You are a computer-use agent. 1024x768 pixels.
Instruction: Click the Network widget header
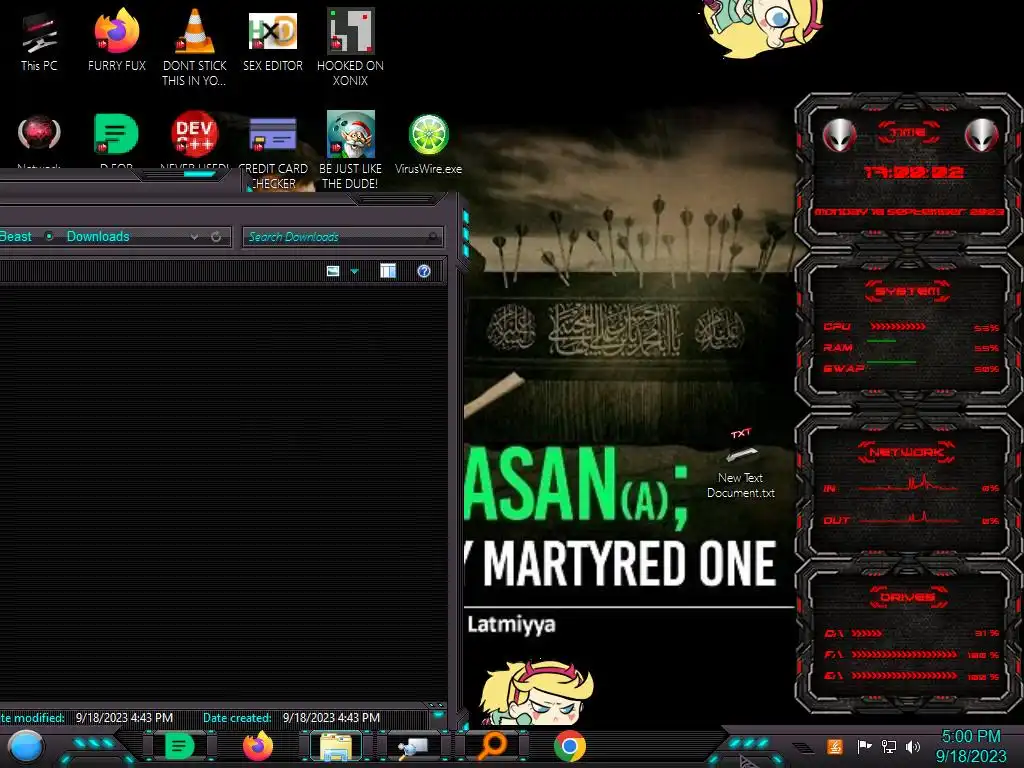(908, 452)
